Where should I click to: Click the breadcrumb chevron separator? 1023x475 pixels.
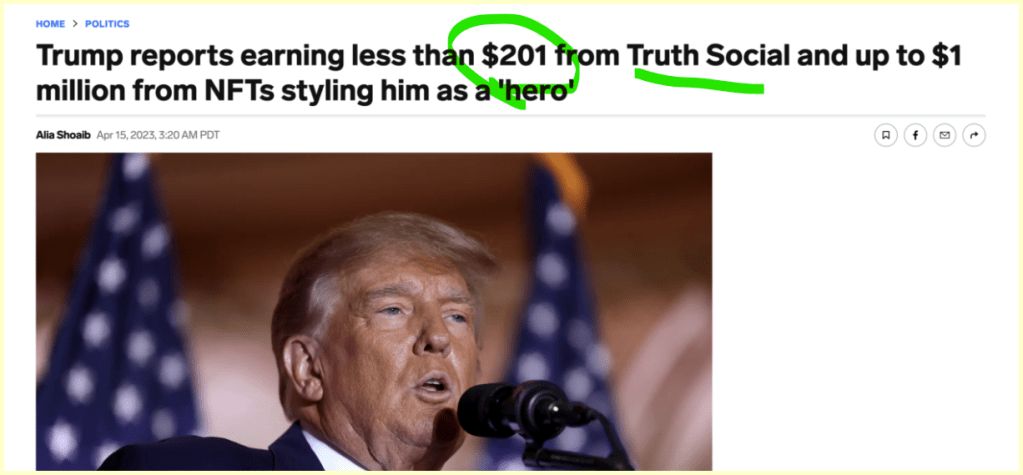(x=75, y=24)
